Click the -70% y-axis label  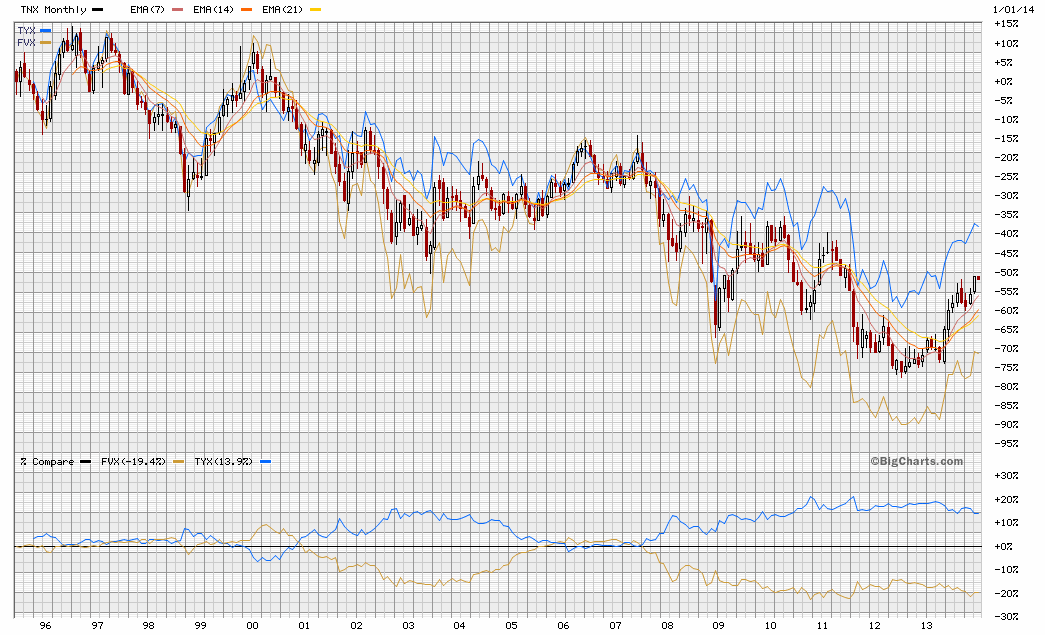pyautogui.click(x=1006, y=348)
